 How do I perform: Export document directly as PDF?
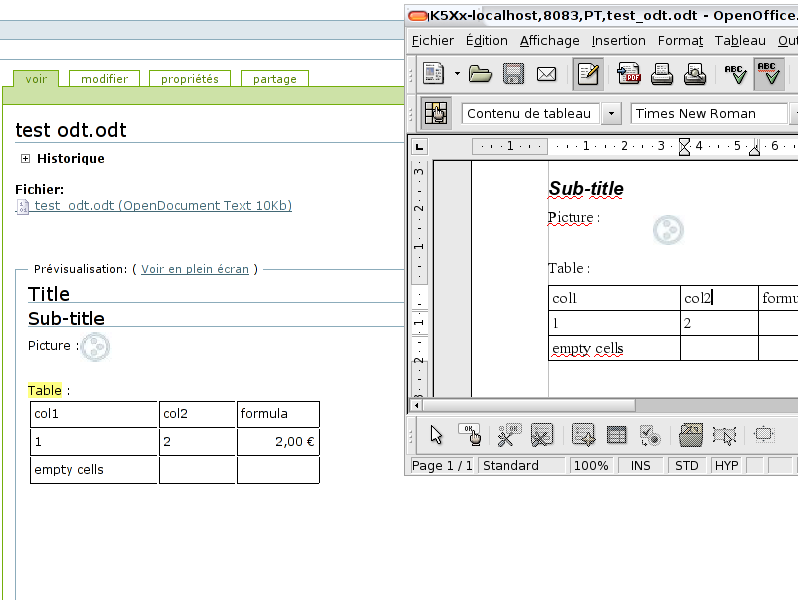click(629, 74)
